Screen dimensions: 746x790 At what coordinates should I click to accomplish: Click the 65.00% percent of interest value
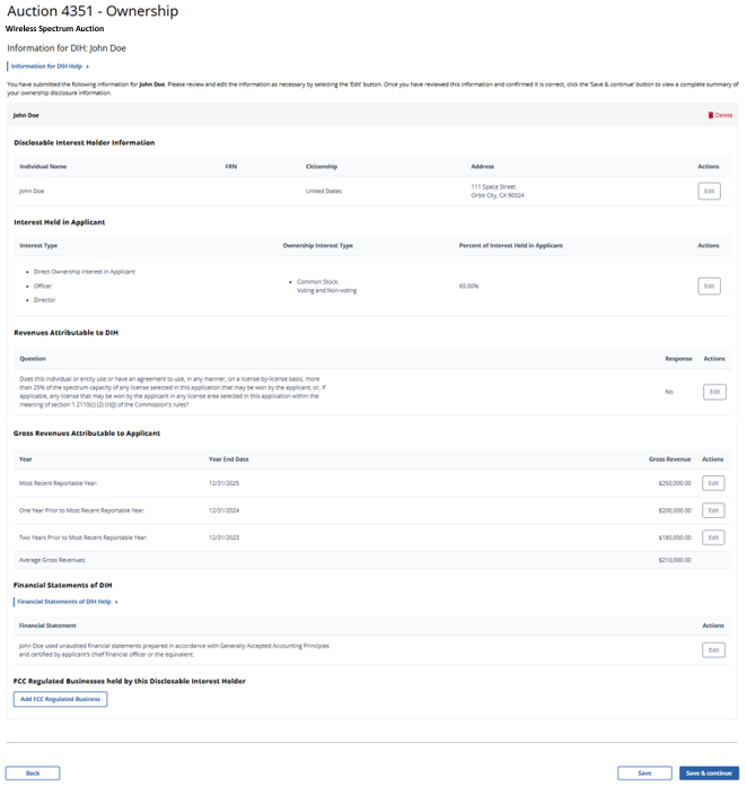[x=468, y=286]
